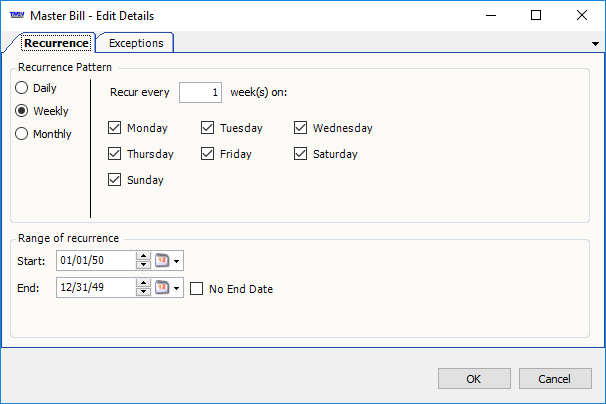
Task: Select the Daily recurrence pattern
Action: click(x=22, y=88)
